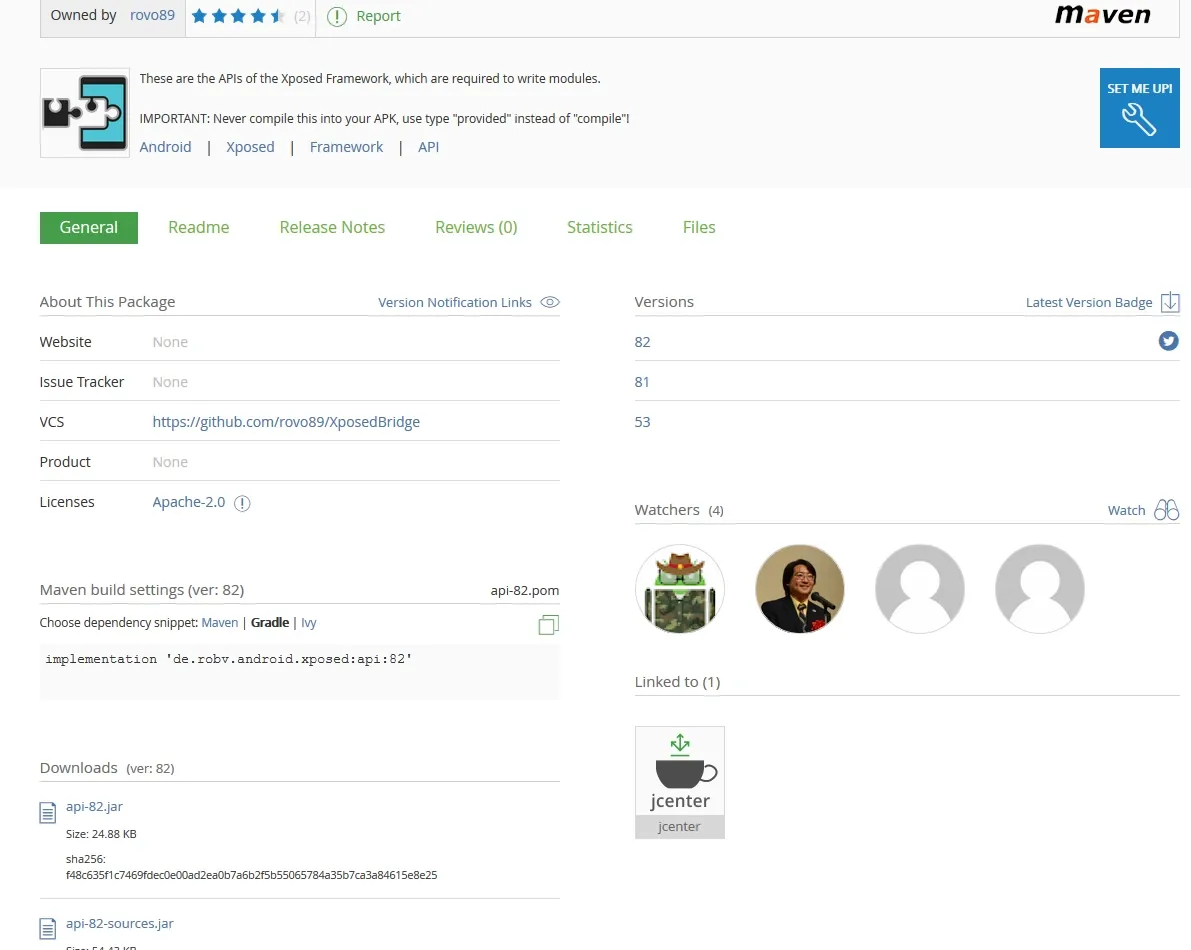Select the General tab

point(89,228)
